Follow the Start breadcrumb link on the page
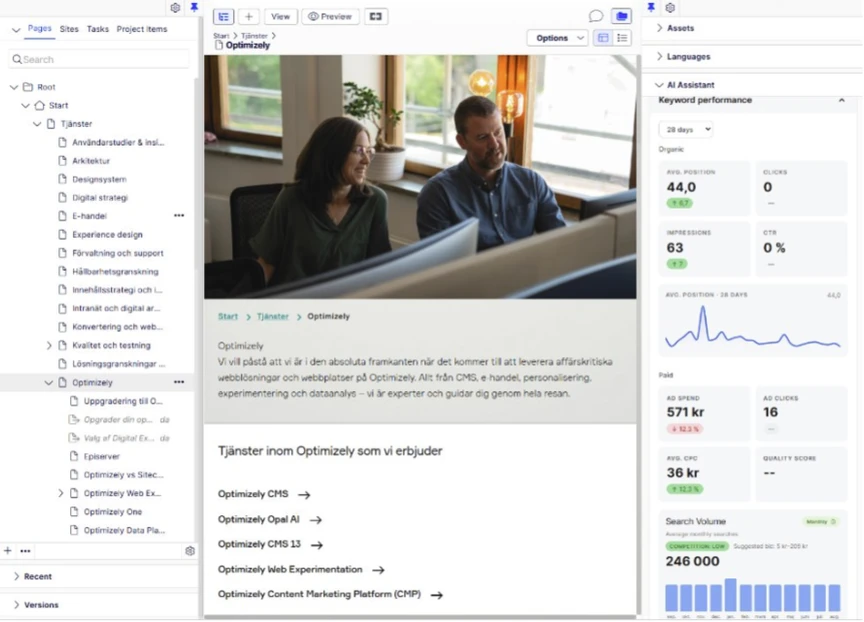The width and height of the screenshot is (864, 622). pyautogui.click(x=228, y=317)
